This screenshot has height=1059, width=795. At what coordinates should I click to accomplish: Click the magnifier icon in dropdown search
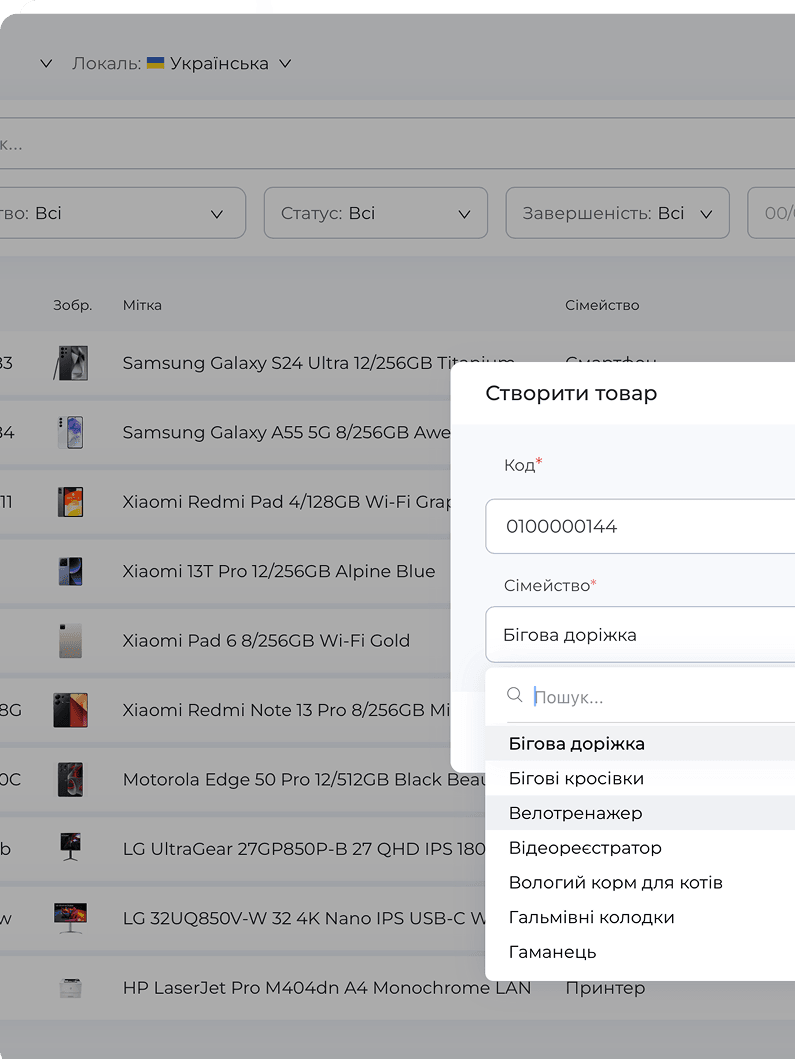click(x=515, y=695)
